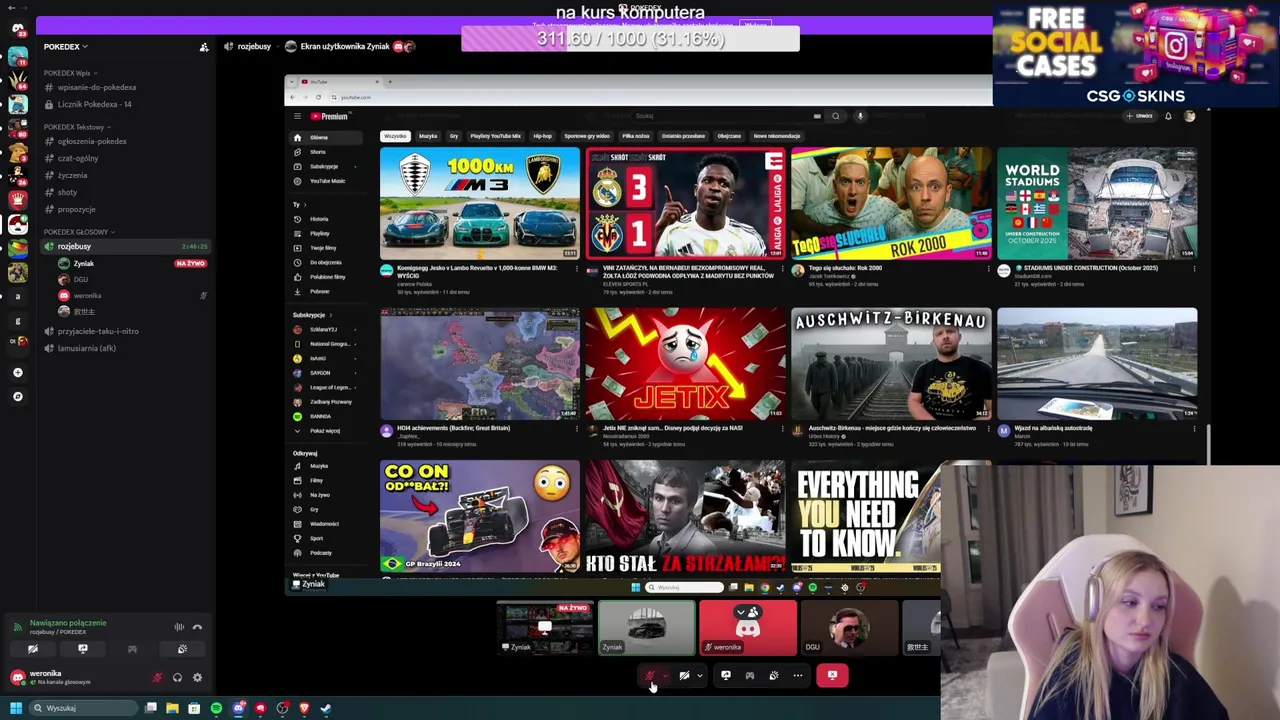Click share your screen icon in call bar

pyautogui.click(x=726, y=676)
